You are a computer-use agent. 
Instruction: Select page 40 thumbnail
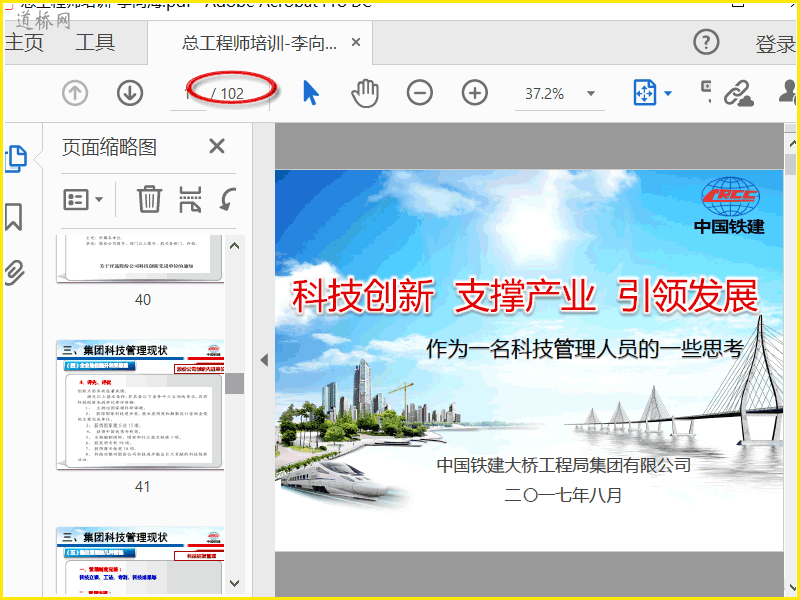pyautogui.click(x=140, y=258)
